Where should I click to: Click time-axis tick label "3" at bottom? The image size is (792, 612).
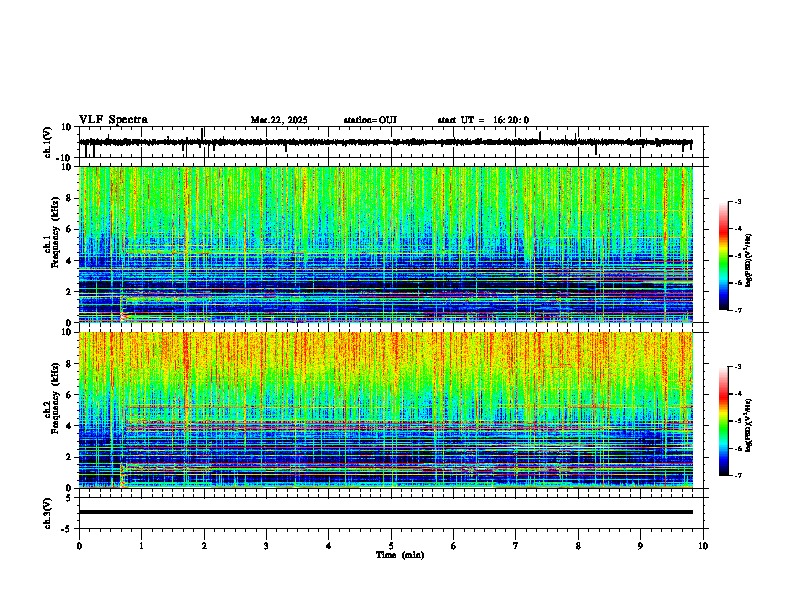tap(266, 546)
